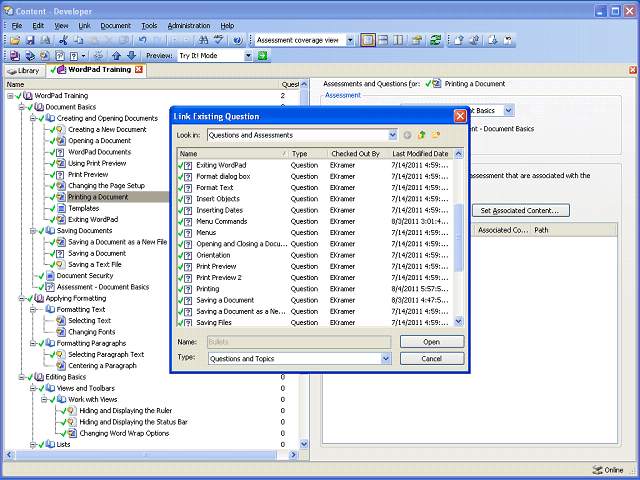Image resolution: width=640 pixels, height=480 pixels.
Task: Open the Document menu
Action: [x=116, y=26]
